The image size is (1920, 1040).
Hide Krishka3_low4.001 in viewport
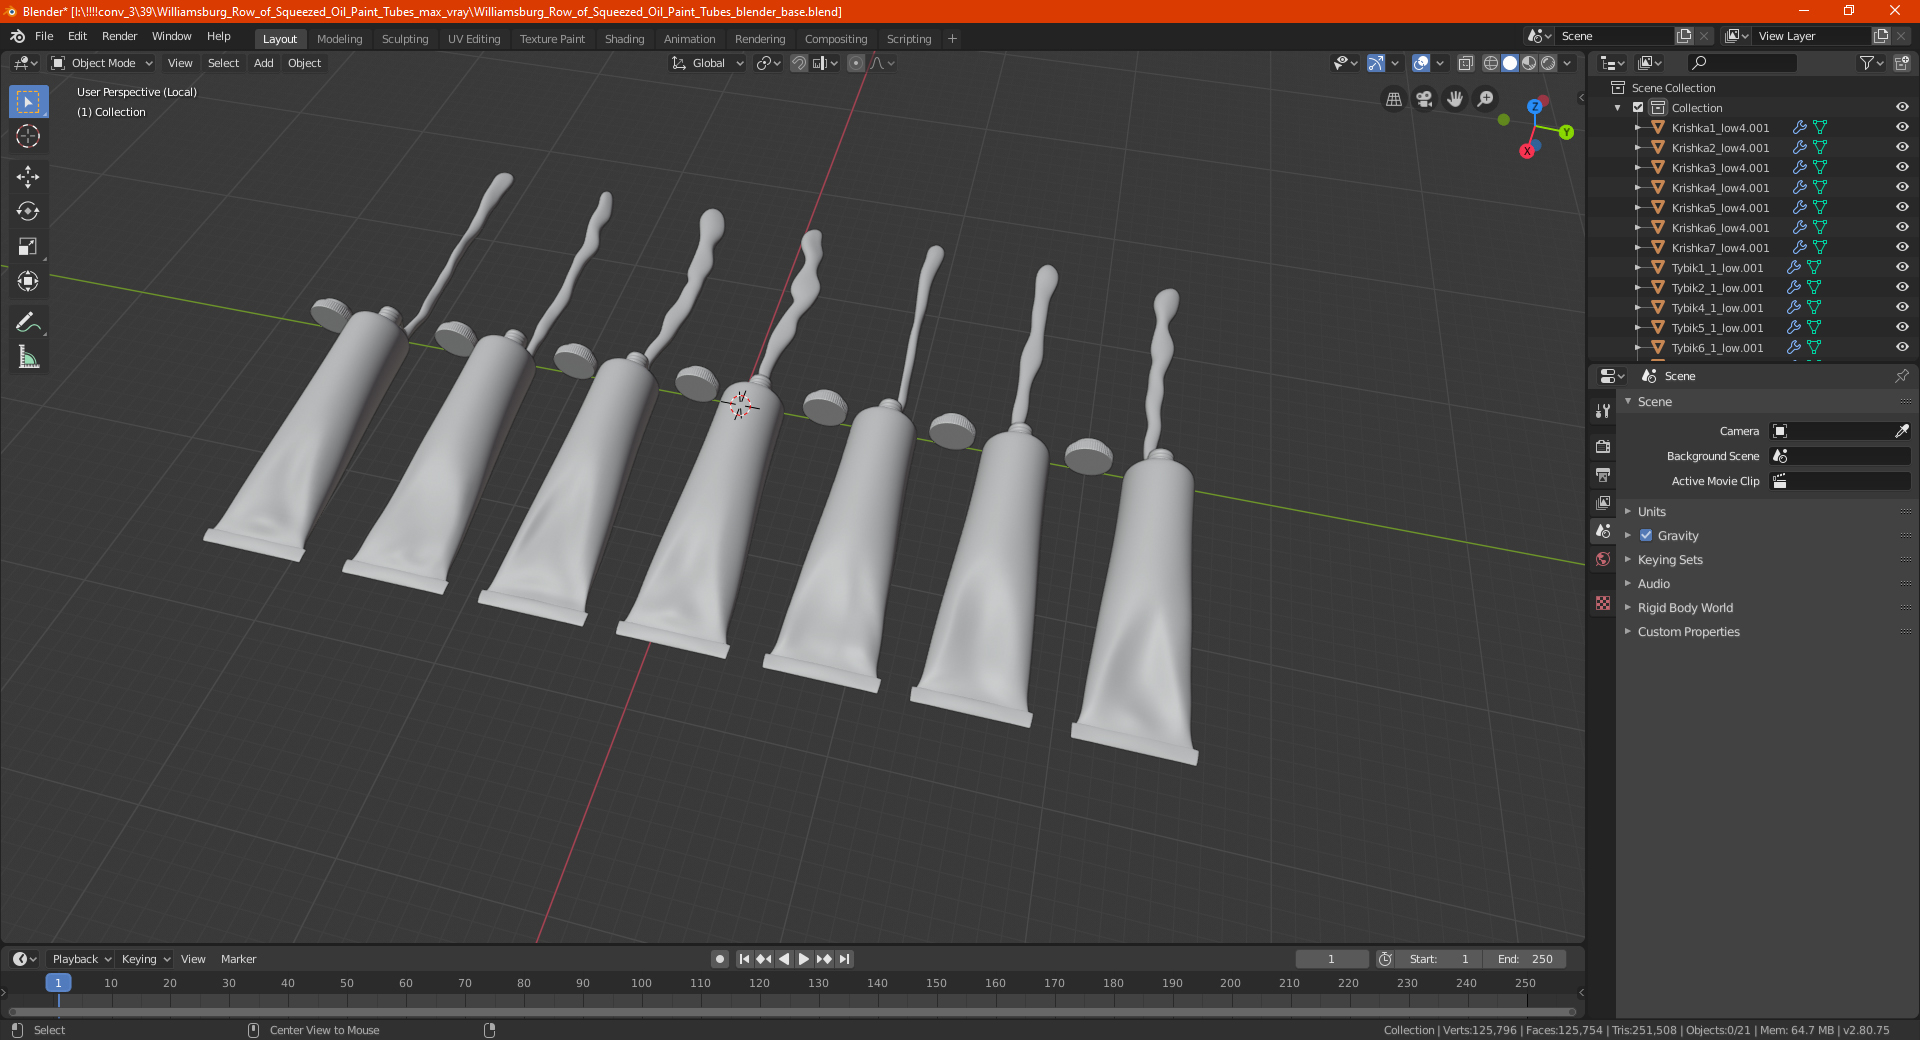(1902, 168)
